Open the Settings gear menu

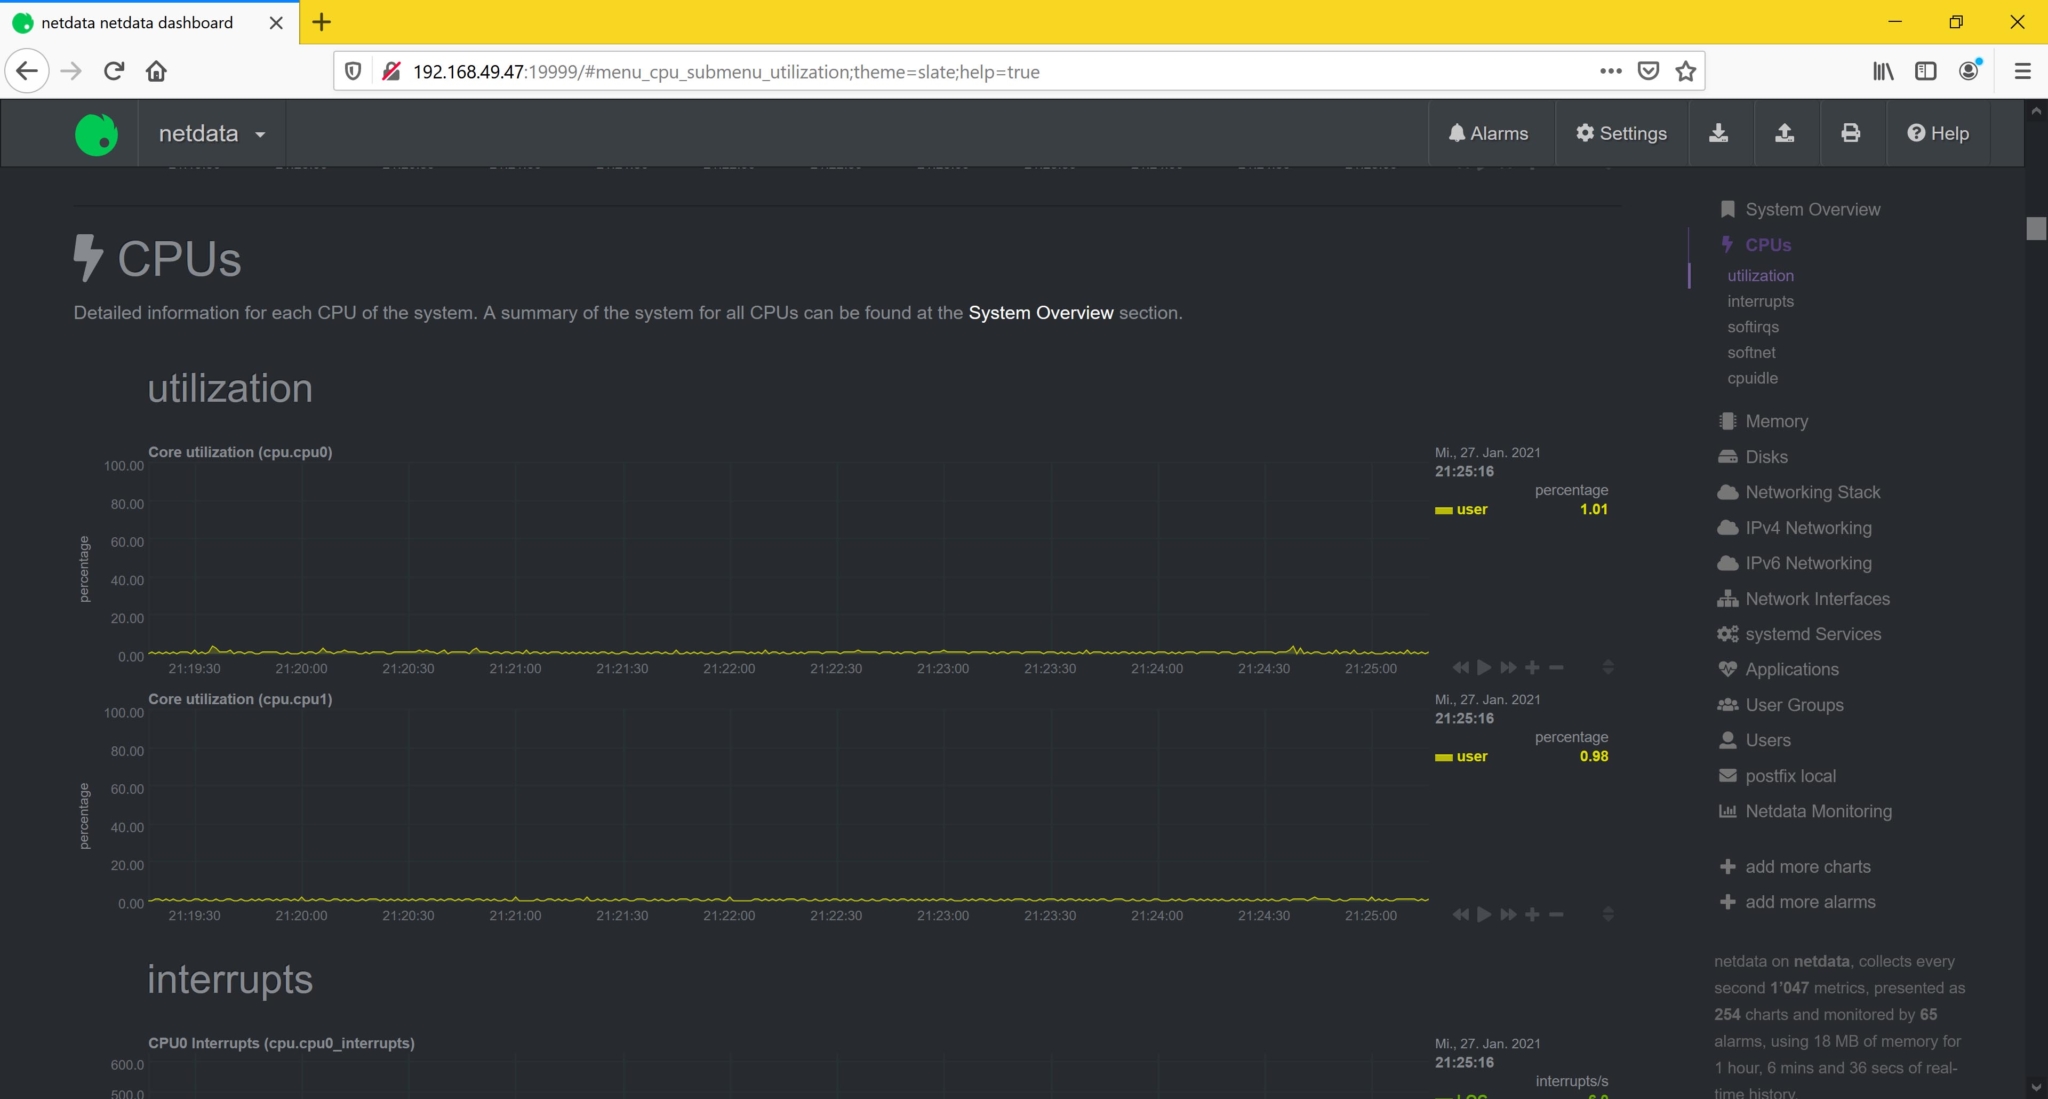click(x=1621, y=133)
